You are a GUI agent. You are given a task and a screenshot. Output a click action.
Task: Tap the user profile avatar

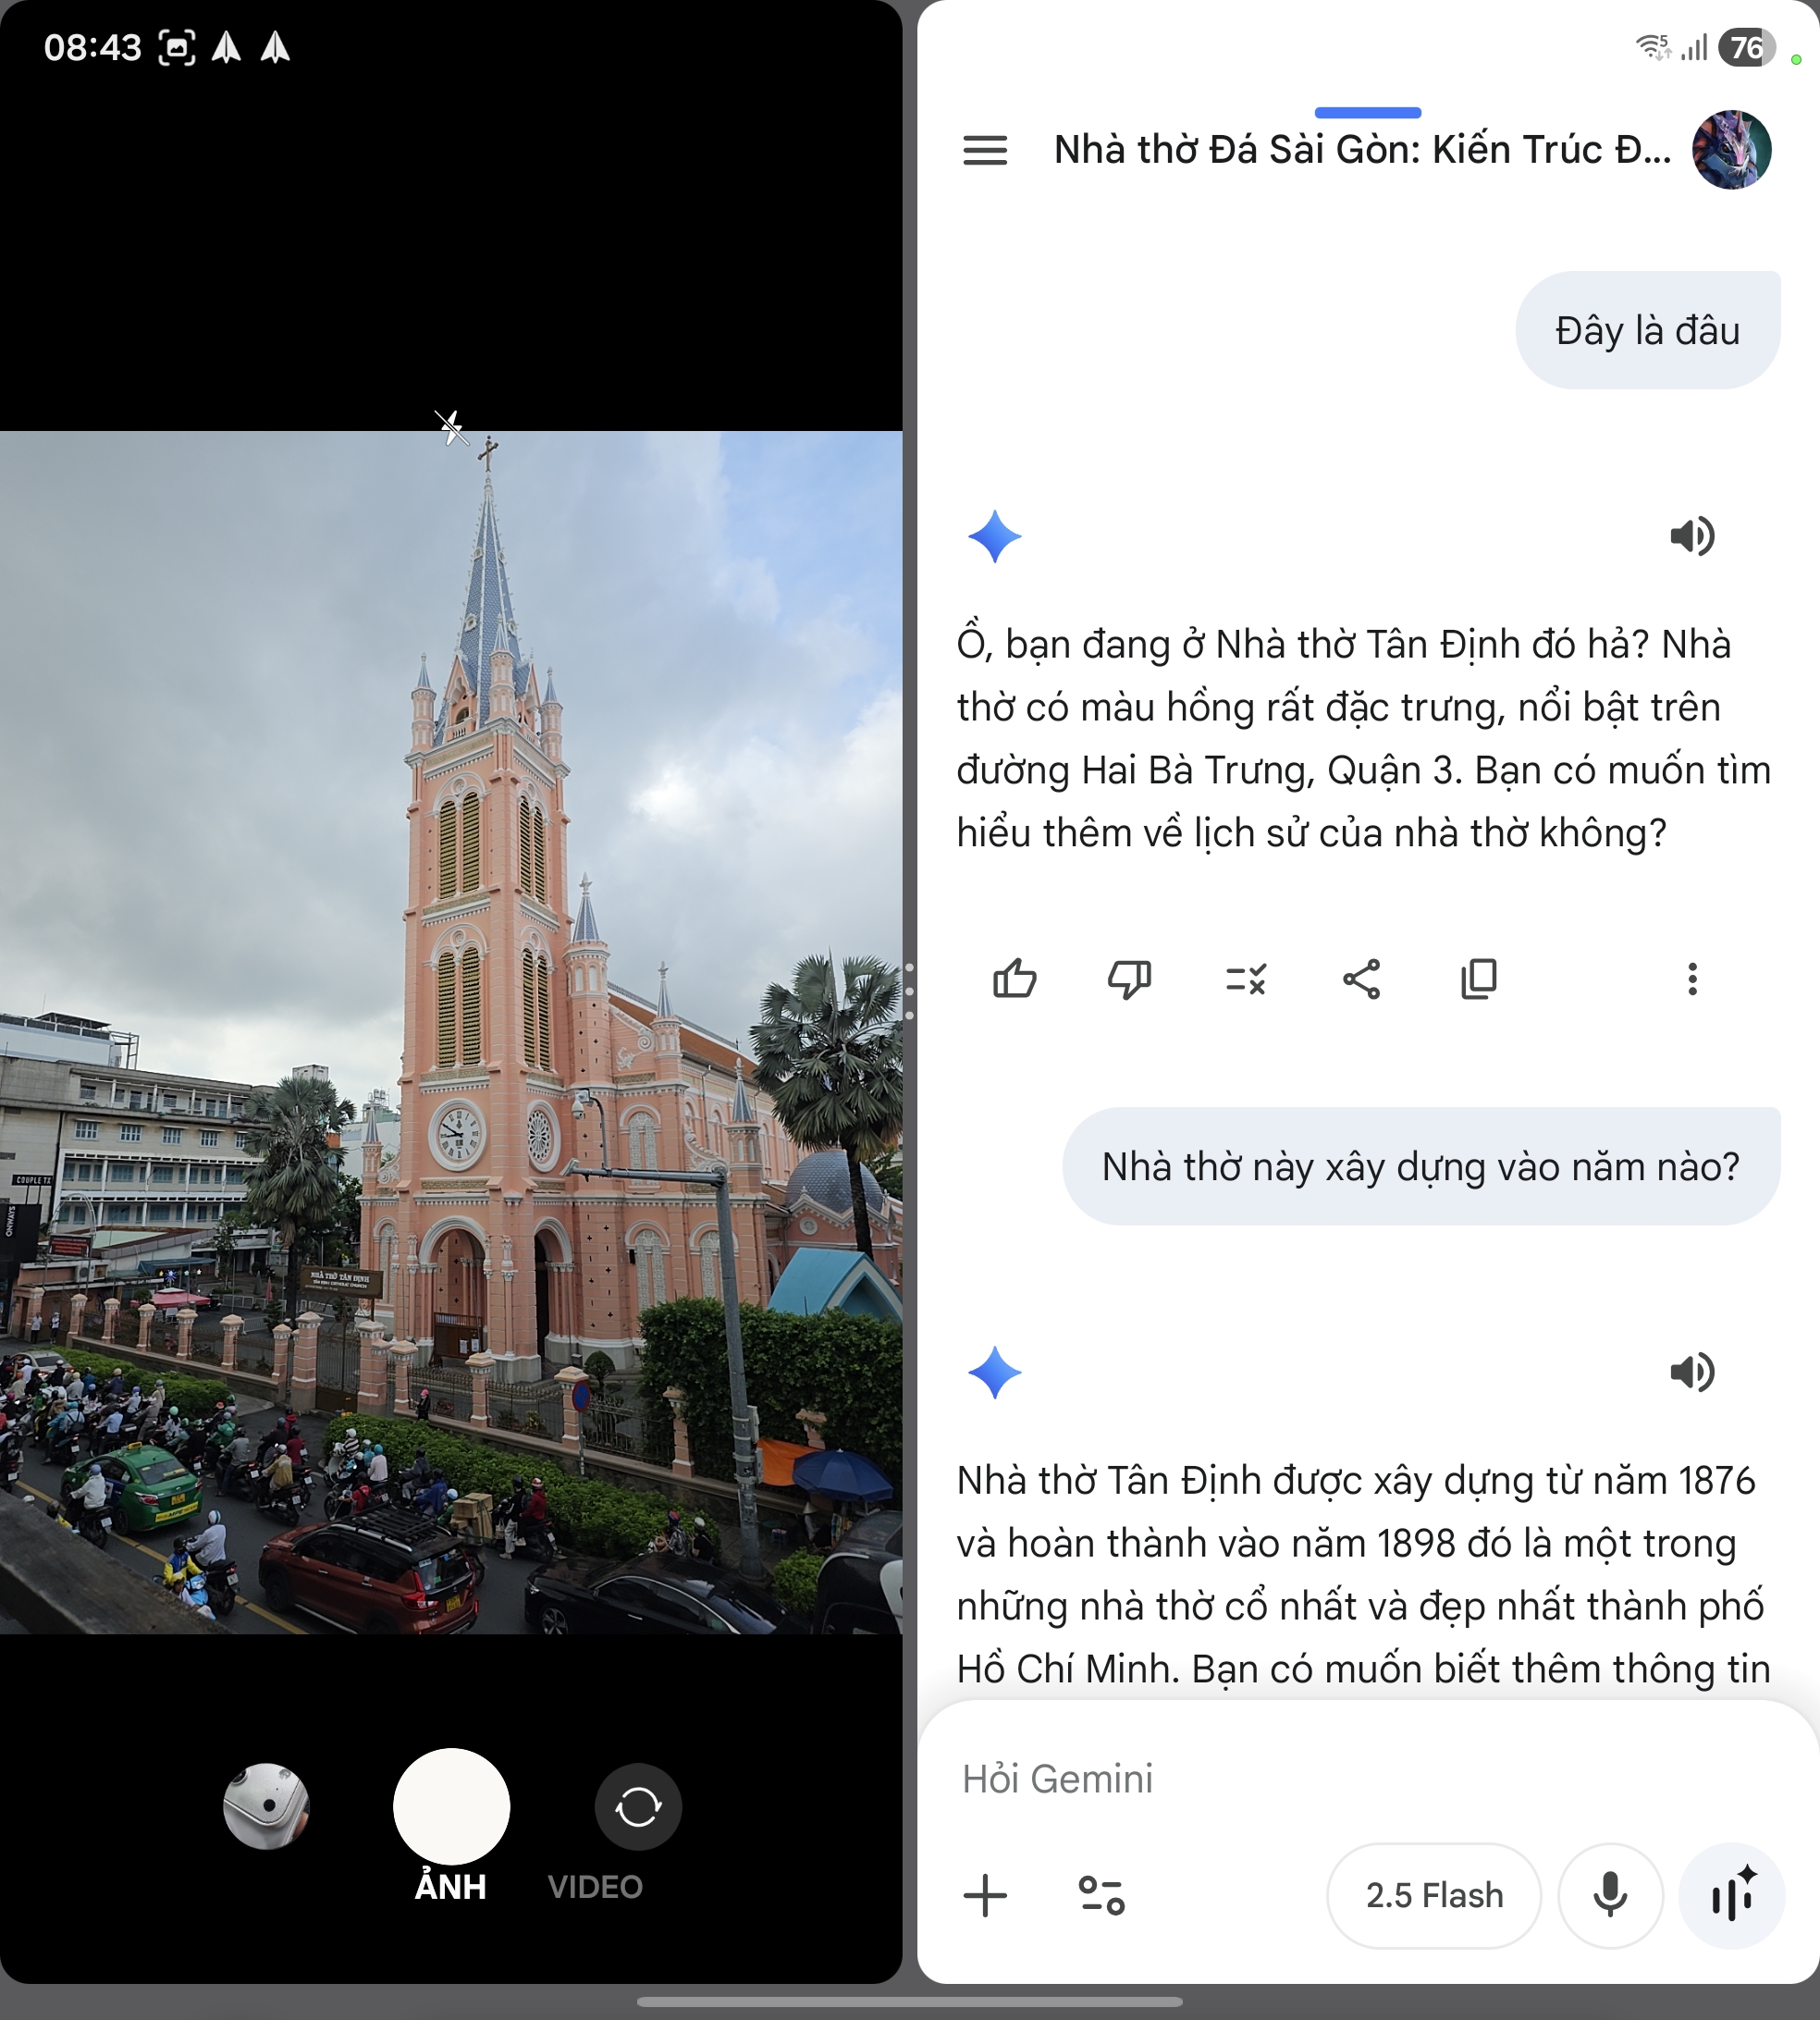coord(1730,150)
